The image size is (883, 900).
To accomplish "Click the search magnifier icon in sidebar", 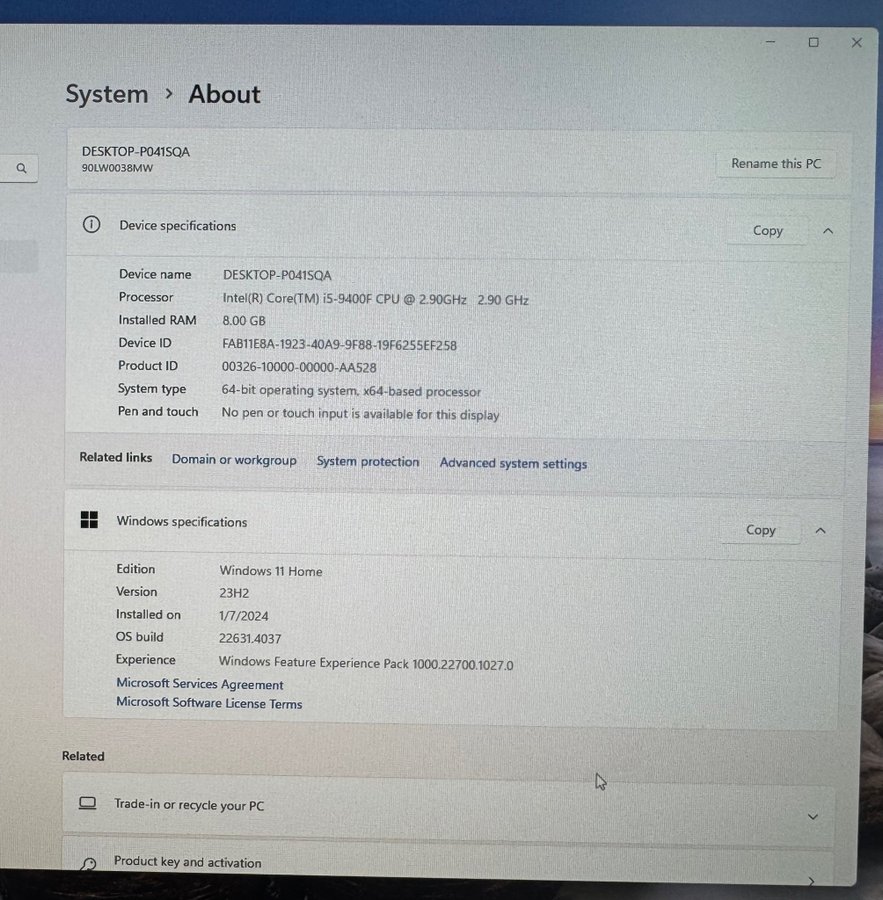I will coord(21,169).
